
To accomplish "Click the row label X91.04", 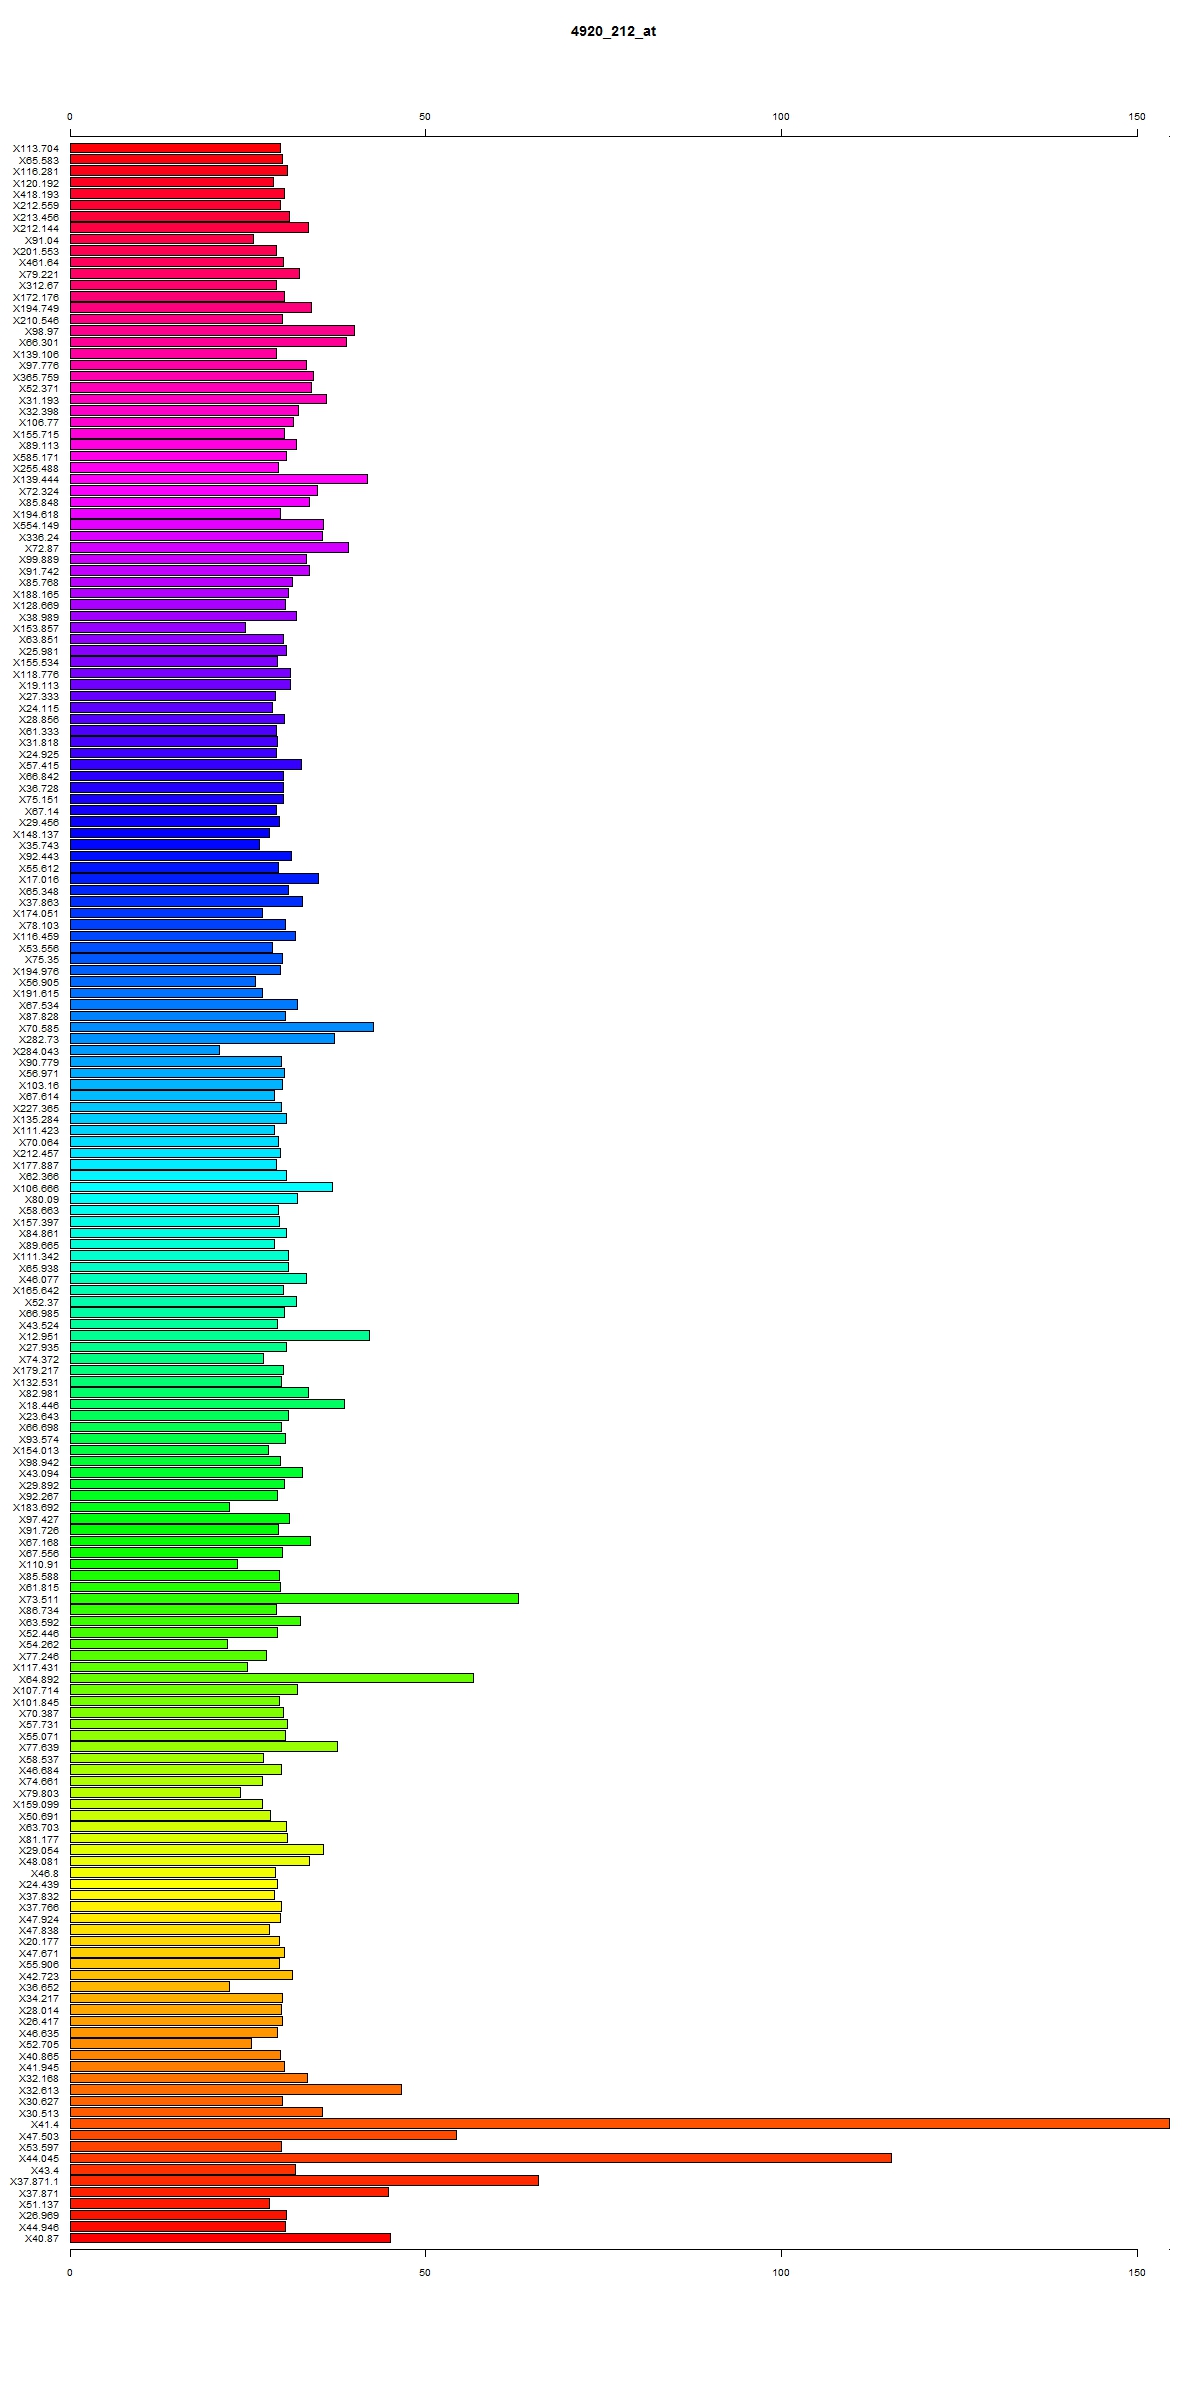I will coord(42,240).
